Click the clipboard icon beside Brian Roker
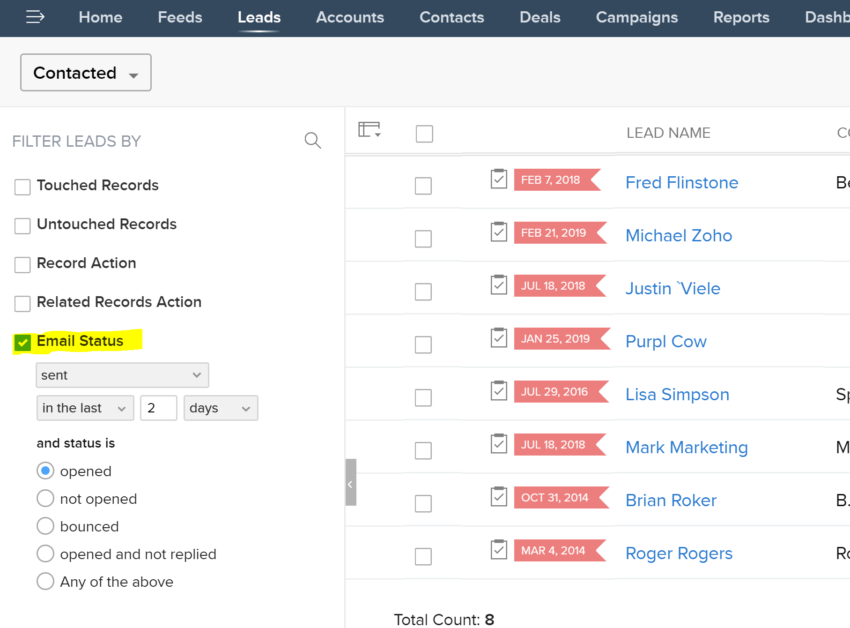The height and width of the screenshot is (628, 850). (498, 496)
